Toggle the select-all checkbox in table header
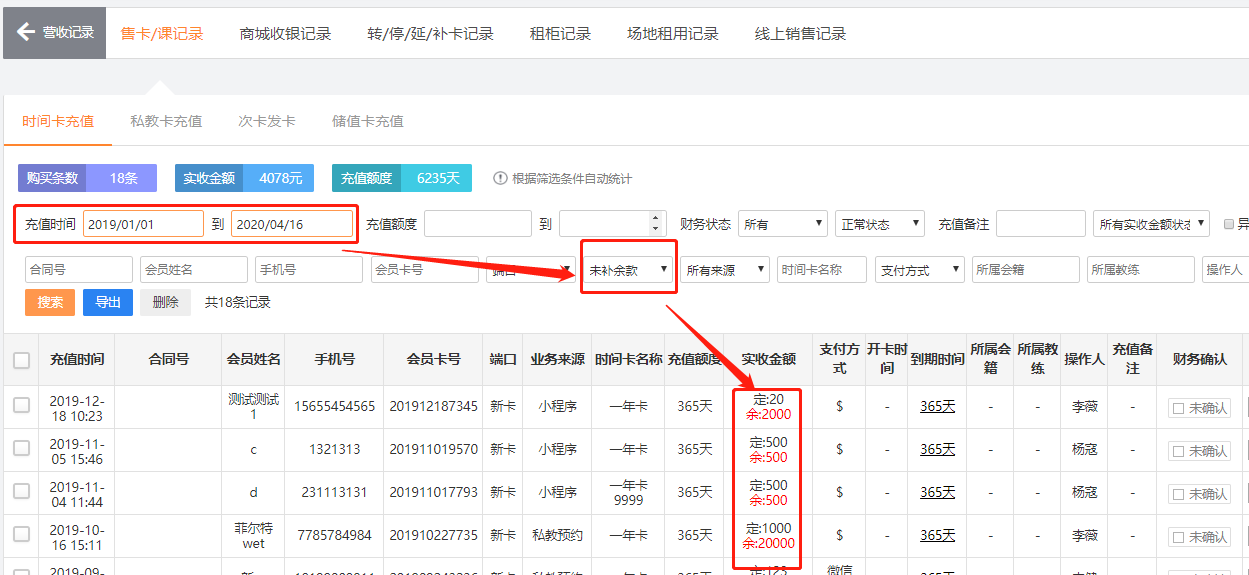1249x575 pixels. 21,360
